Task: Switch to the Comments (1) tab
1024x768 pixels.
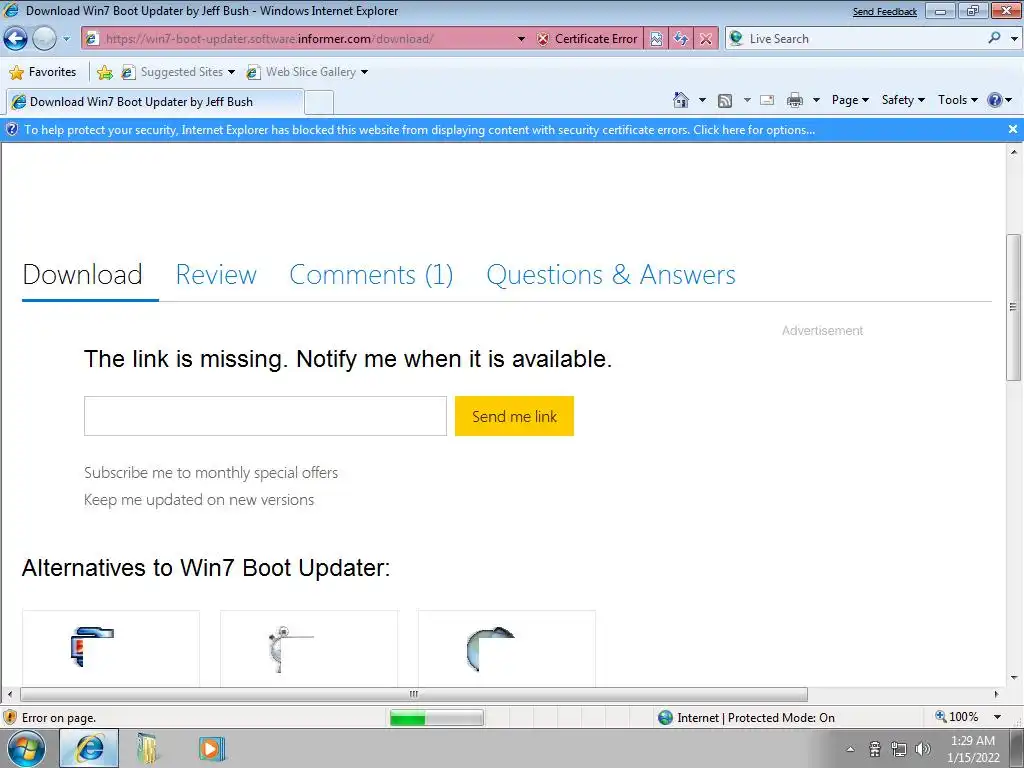Action: [371, 274]
